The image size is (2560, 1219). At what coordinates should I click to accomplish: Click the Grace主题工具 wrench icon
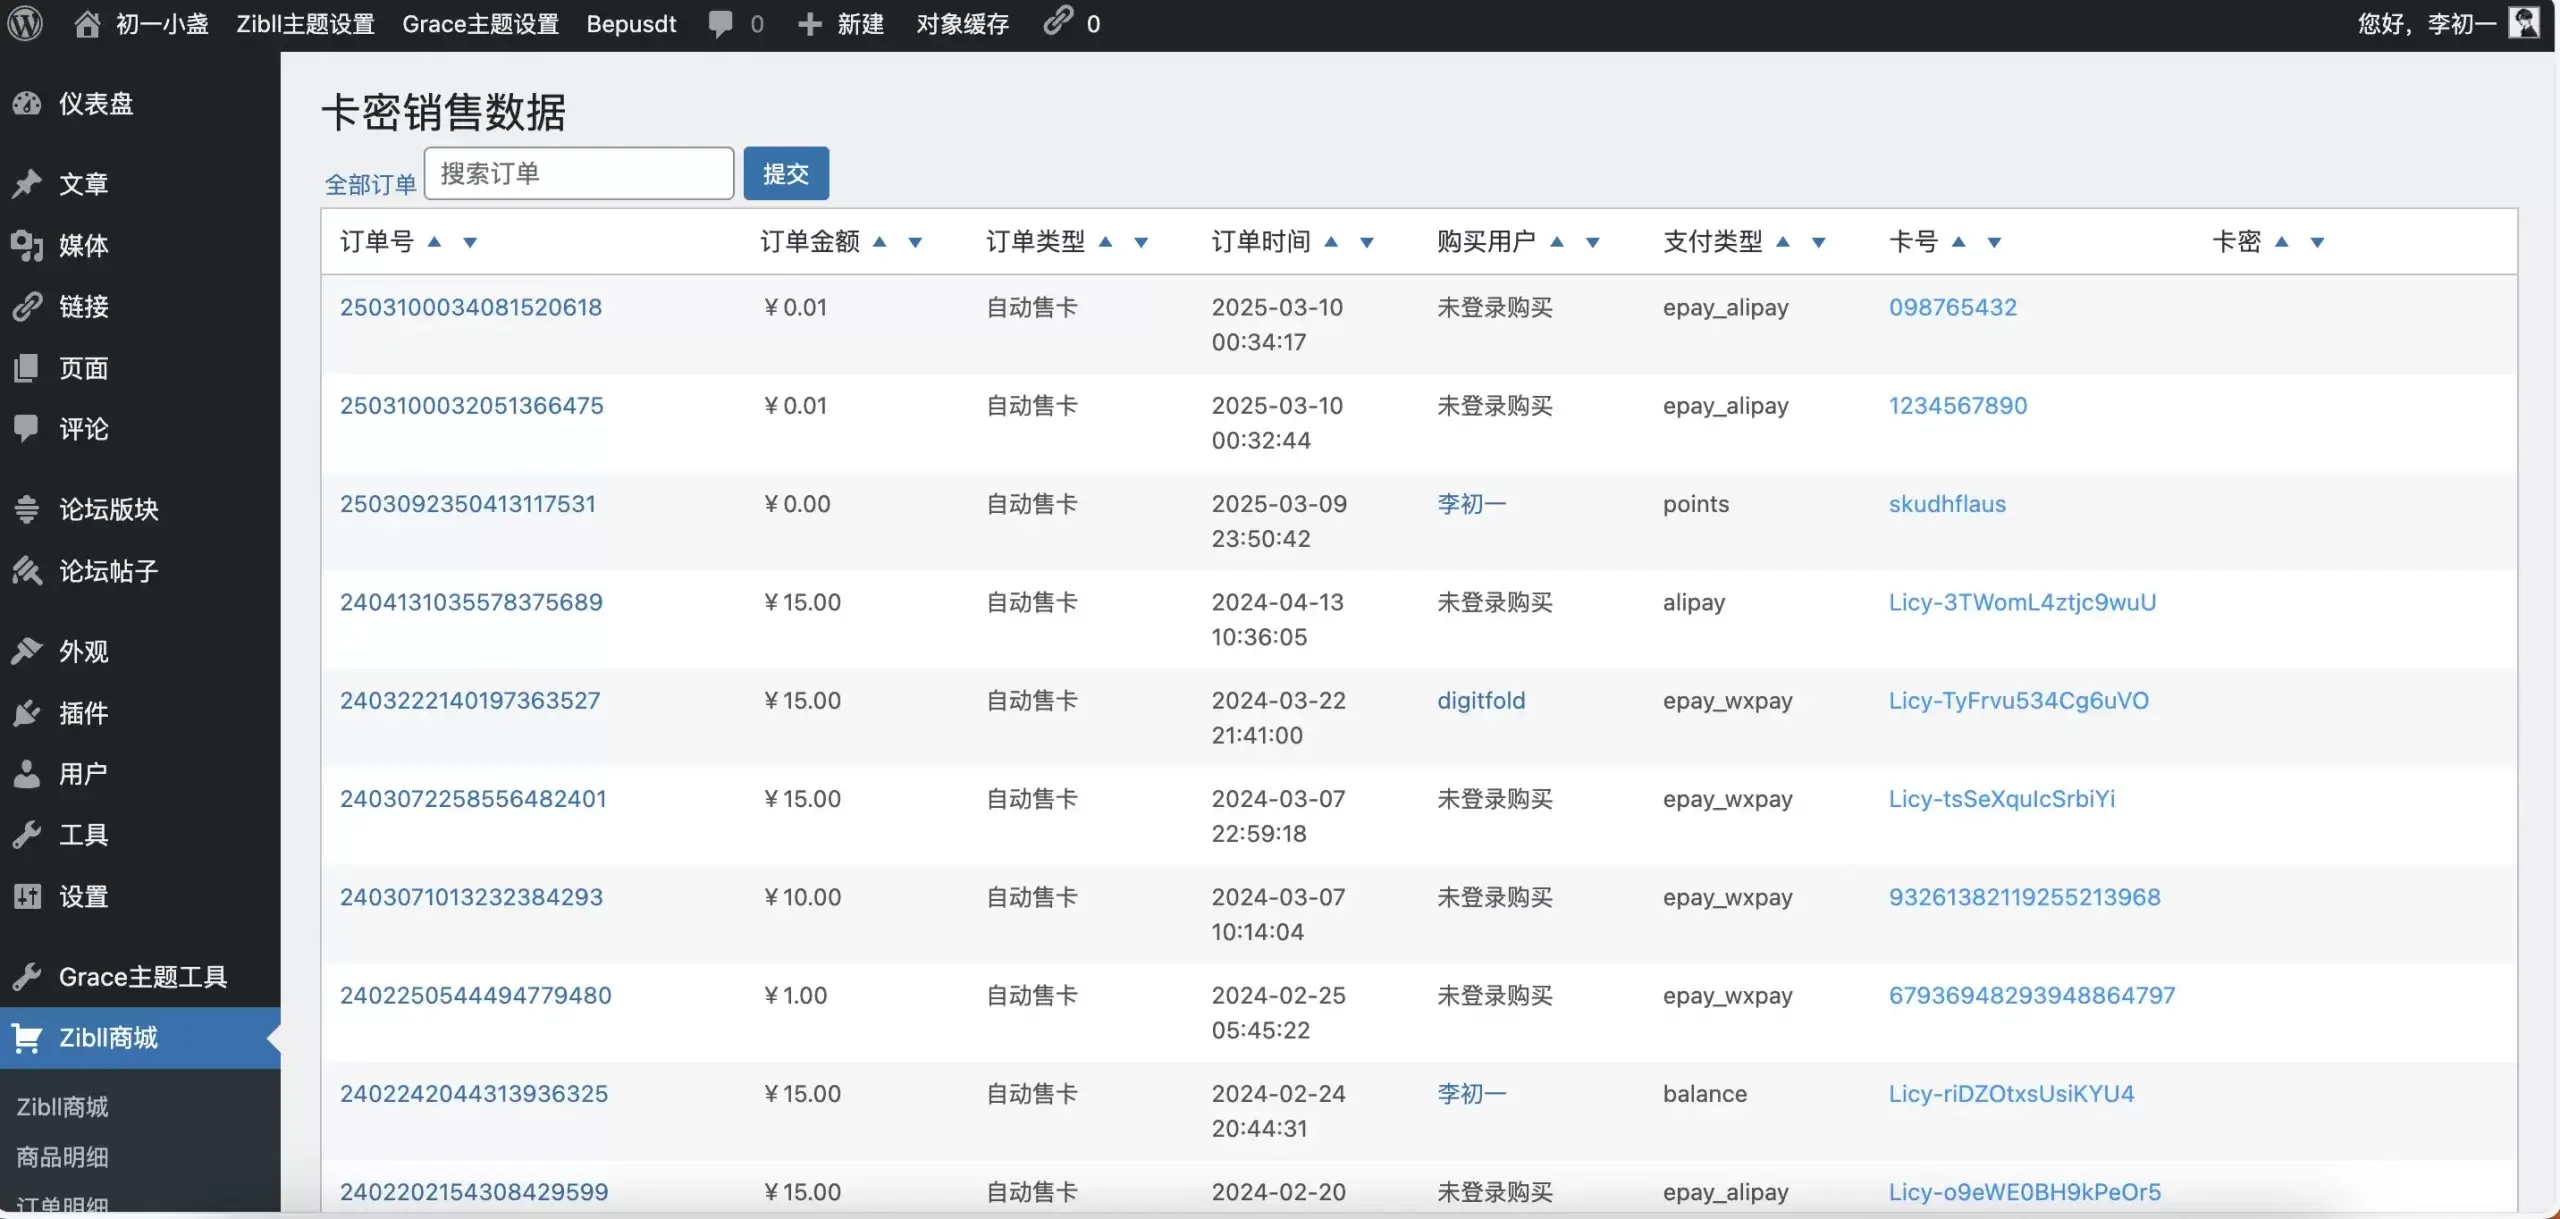coord(27,976)
